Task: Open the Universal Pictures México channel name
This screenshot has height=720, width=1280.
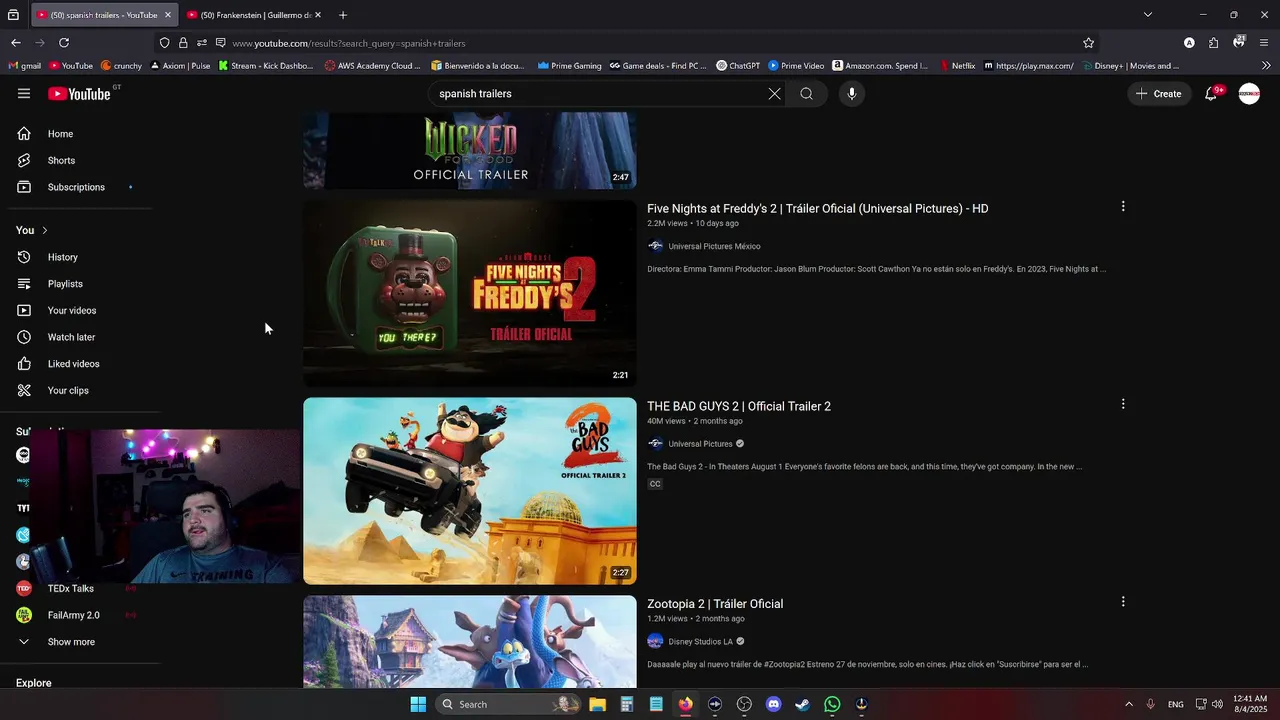Action: [714, 246]
